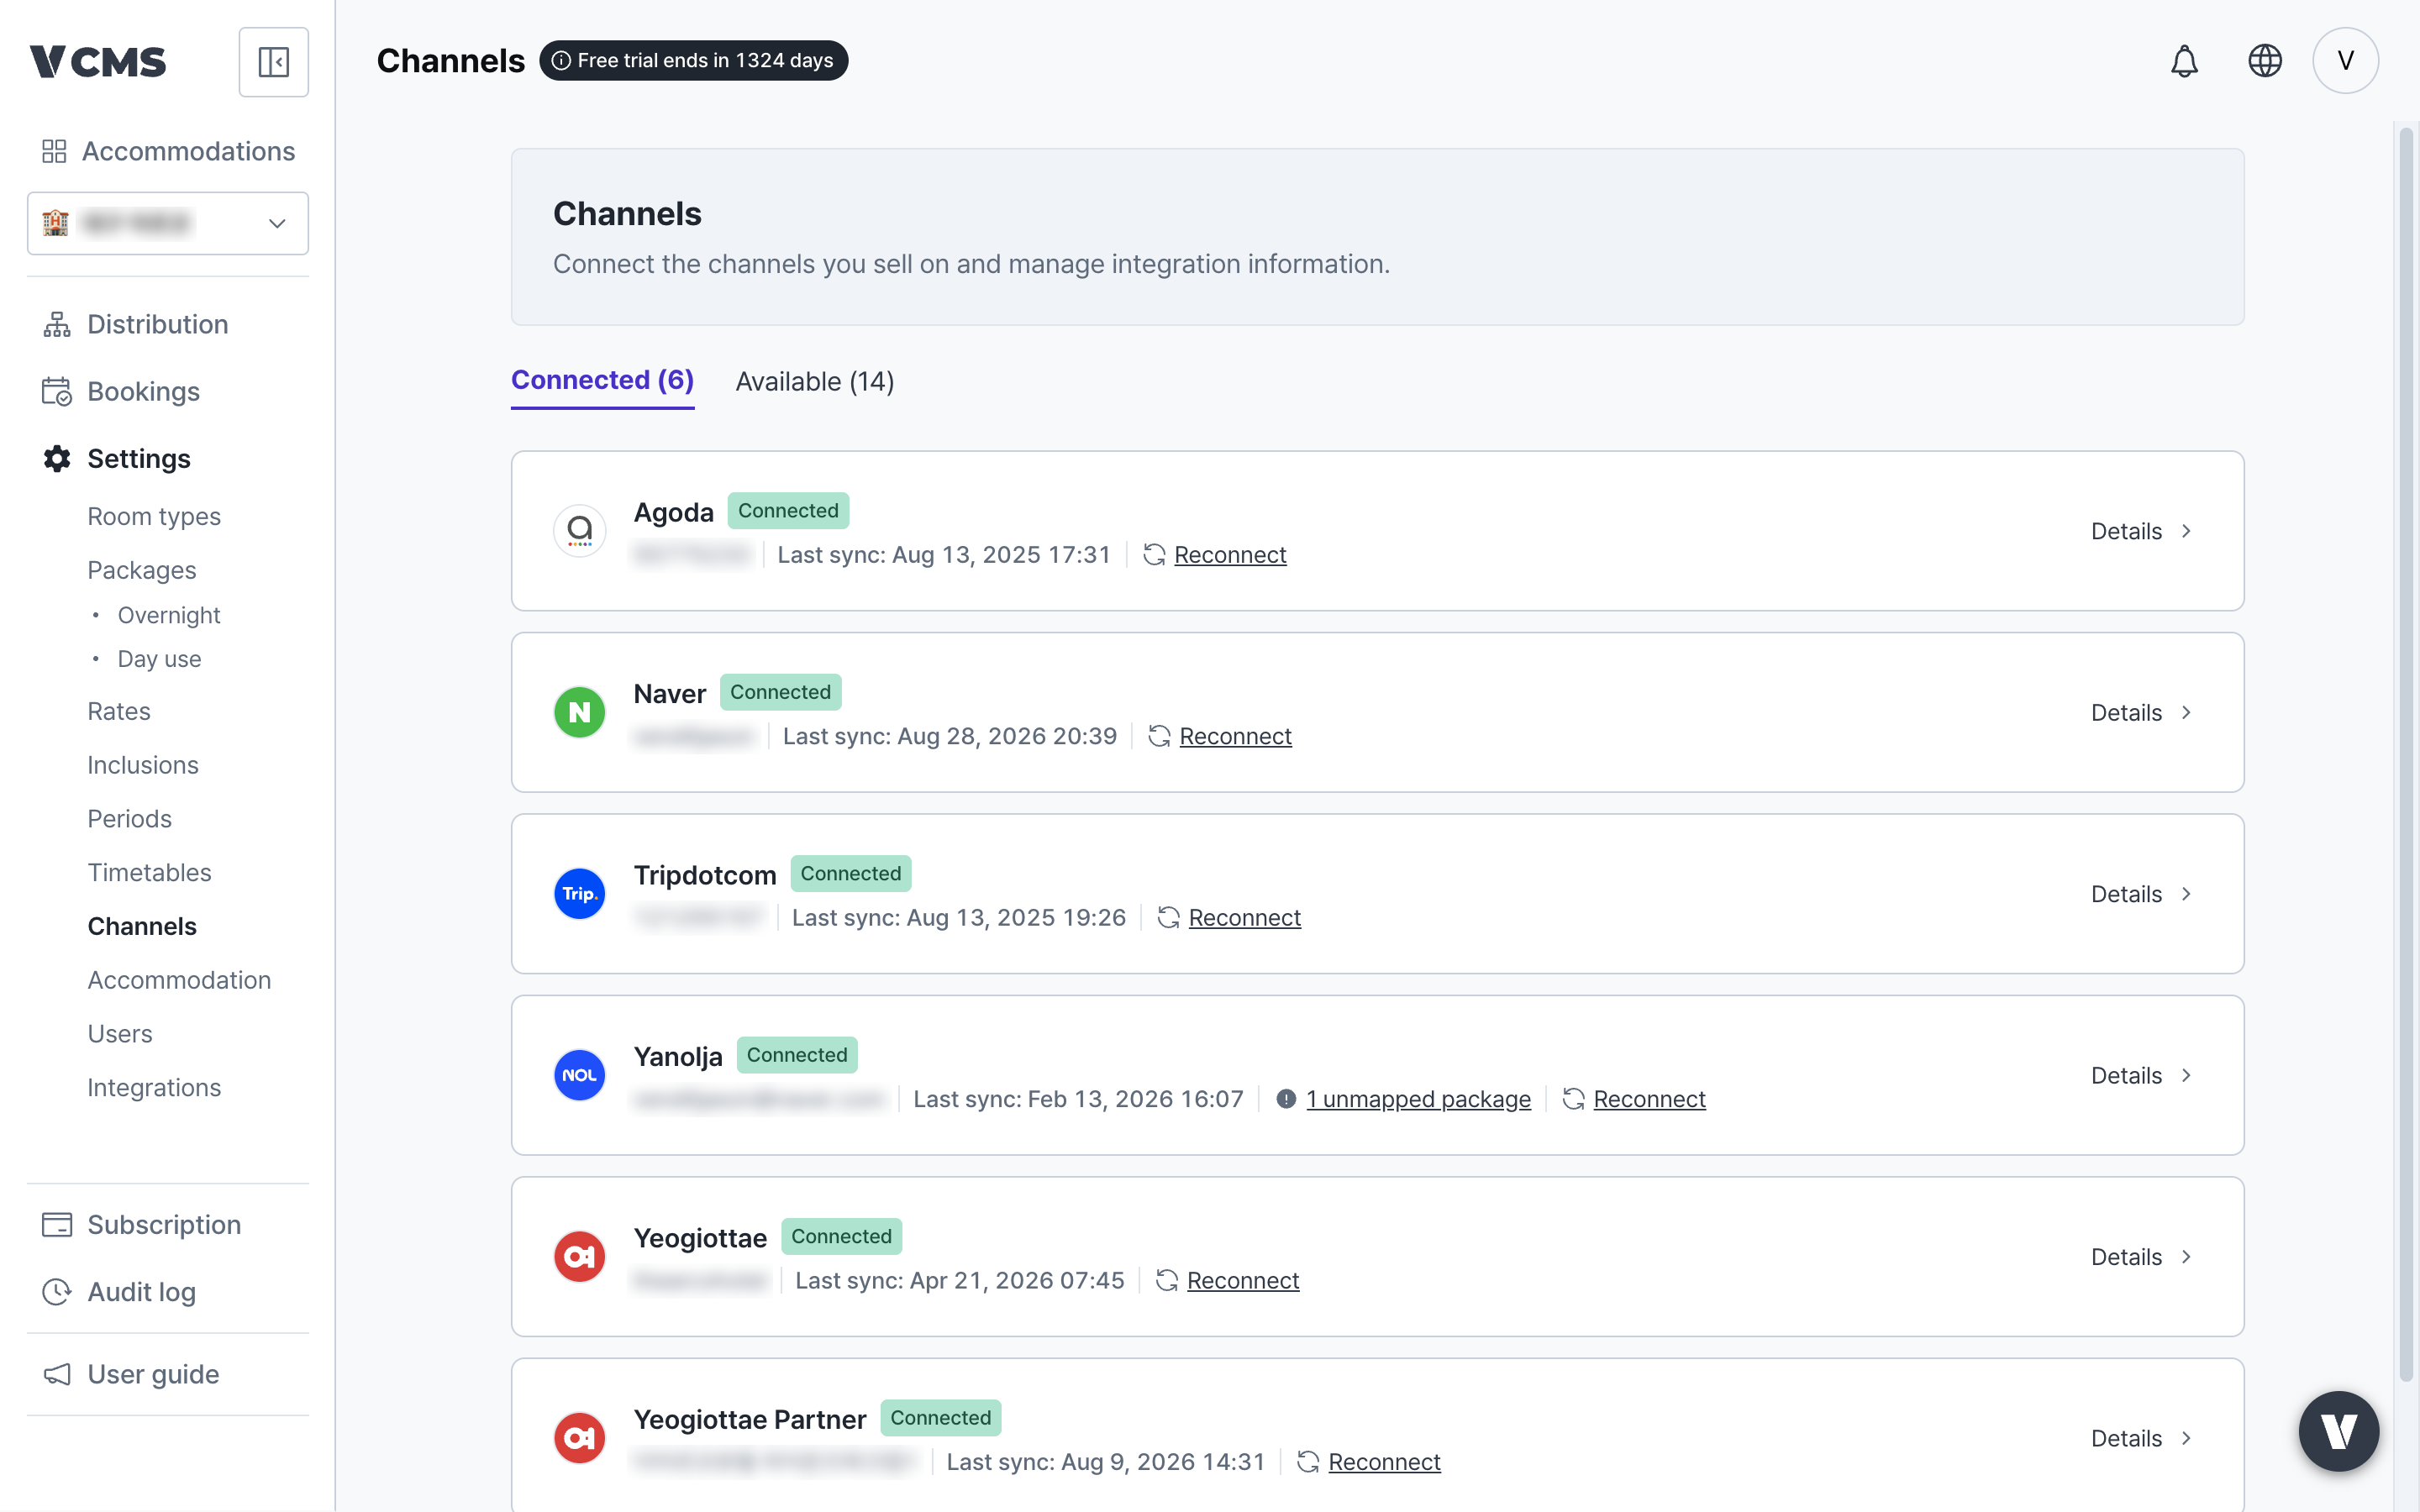Click Yanolja unmapped warning icon

pyautogui.click(x=1286, y=1099)
